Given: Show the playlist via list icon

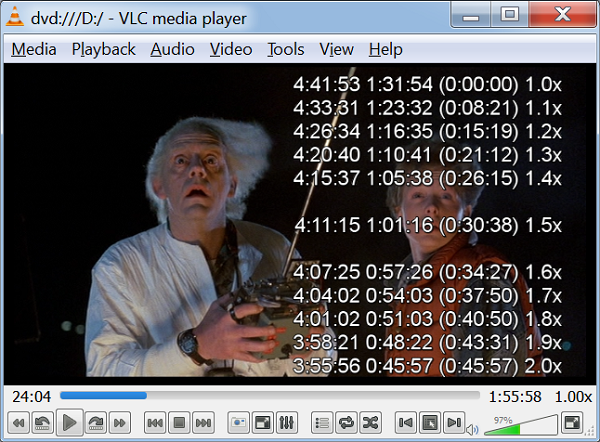Looking at the screenshot, I should pos(322,423).
